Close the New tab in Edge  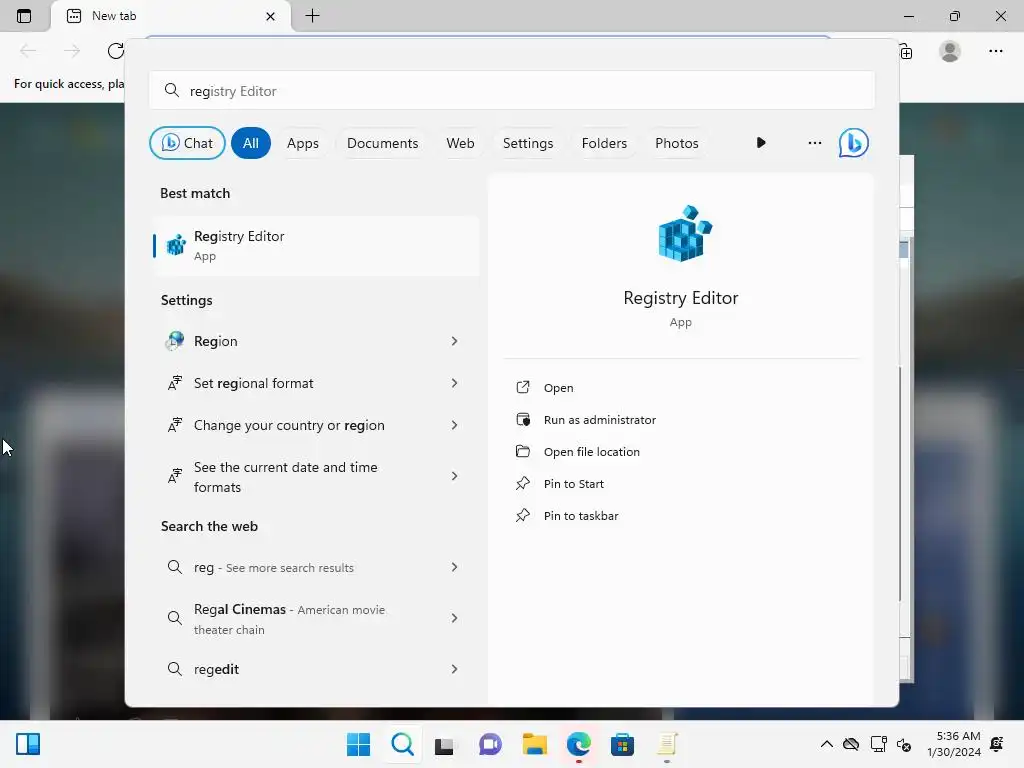(x=270, y=16)
